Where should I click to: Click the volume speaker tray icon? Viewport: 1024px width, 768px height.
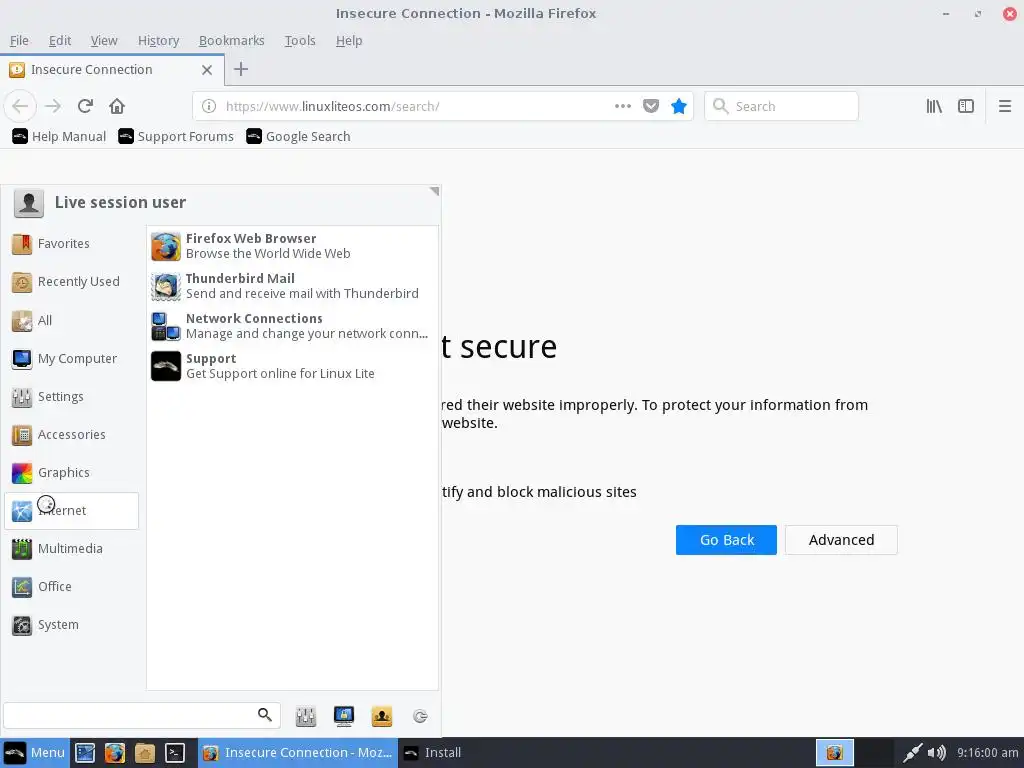pos(937,753)
